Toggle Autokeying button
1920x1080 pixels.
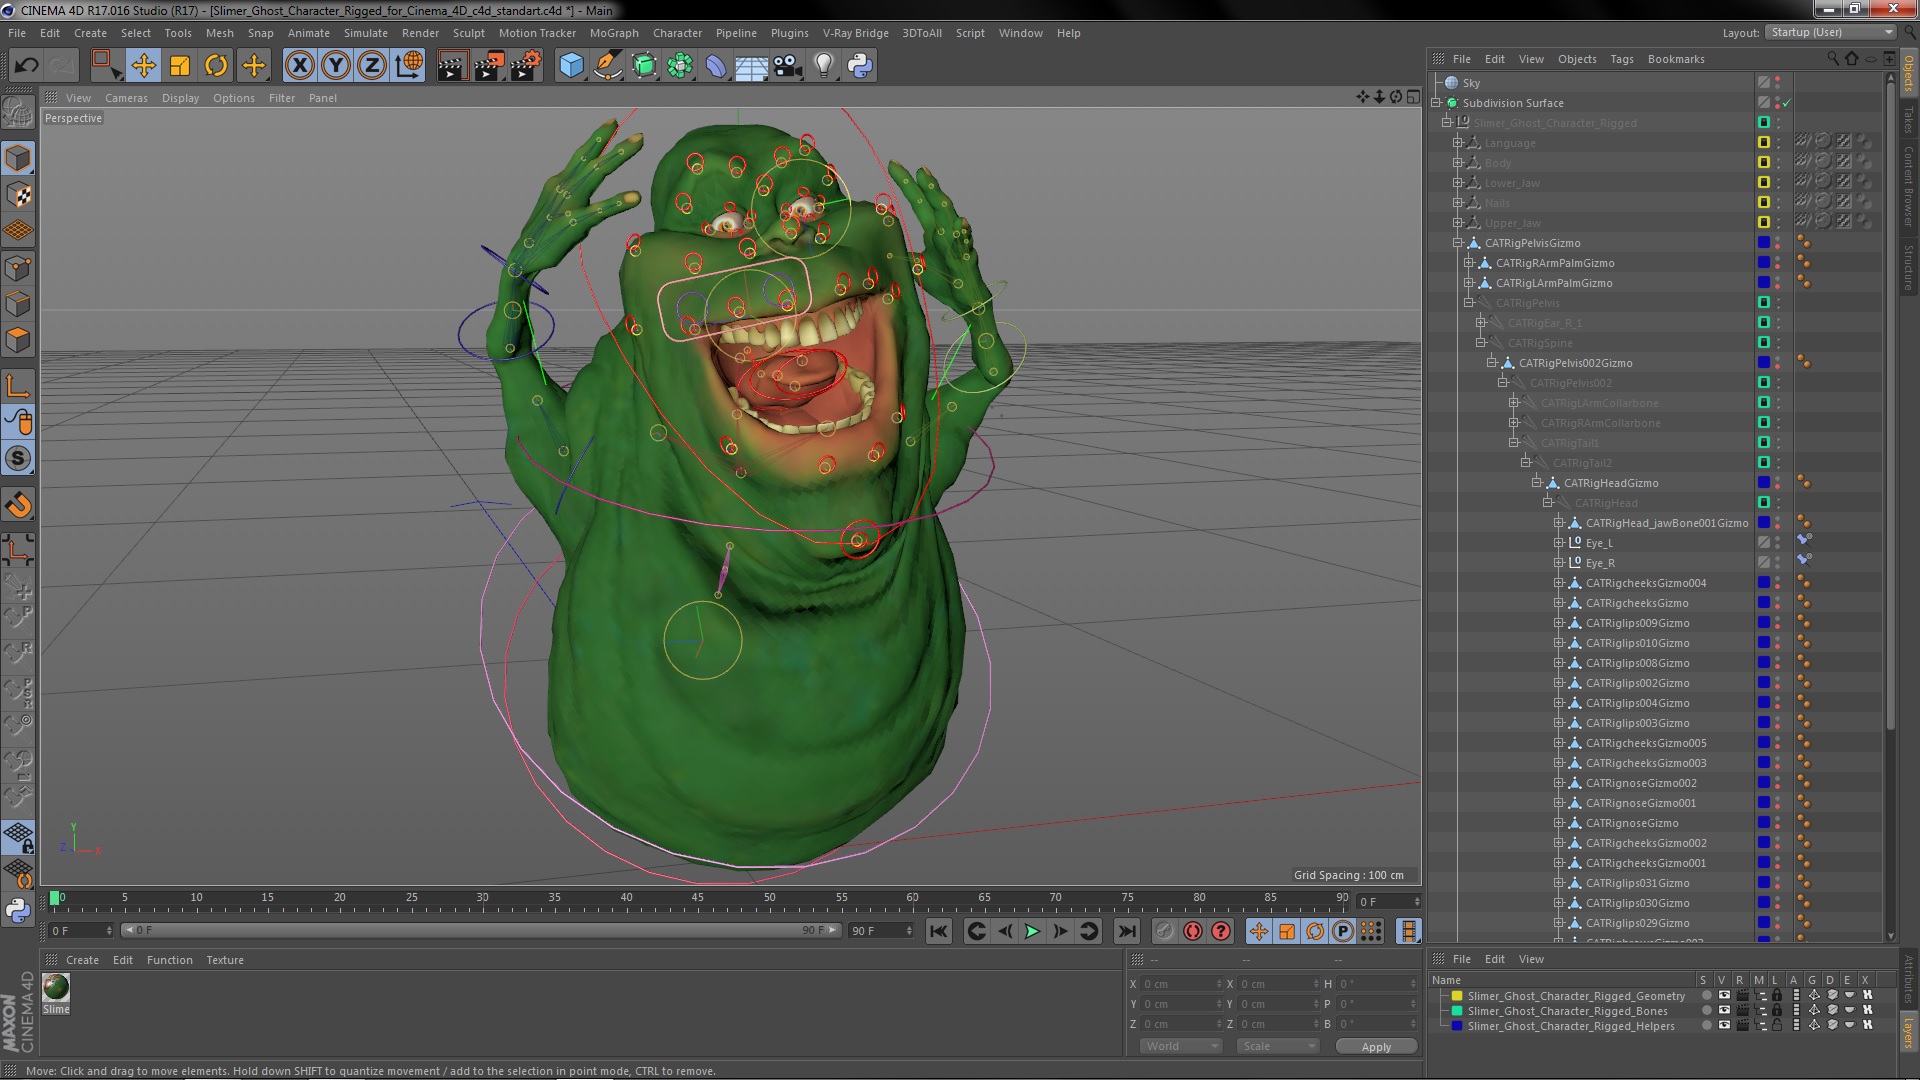coord(1193,931)
